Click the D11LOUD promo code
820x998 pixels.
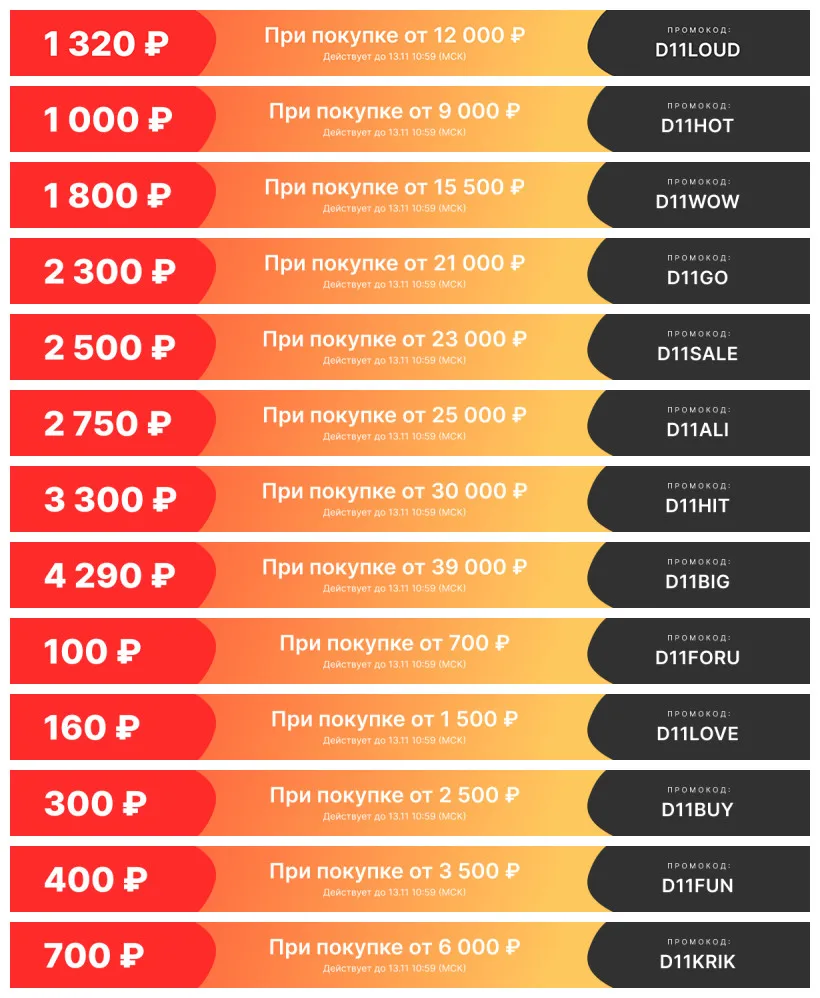698,49
